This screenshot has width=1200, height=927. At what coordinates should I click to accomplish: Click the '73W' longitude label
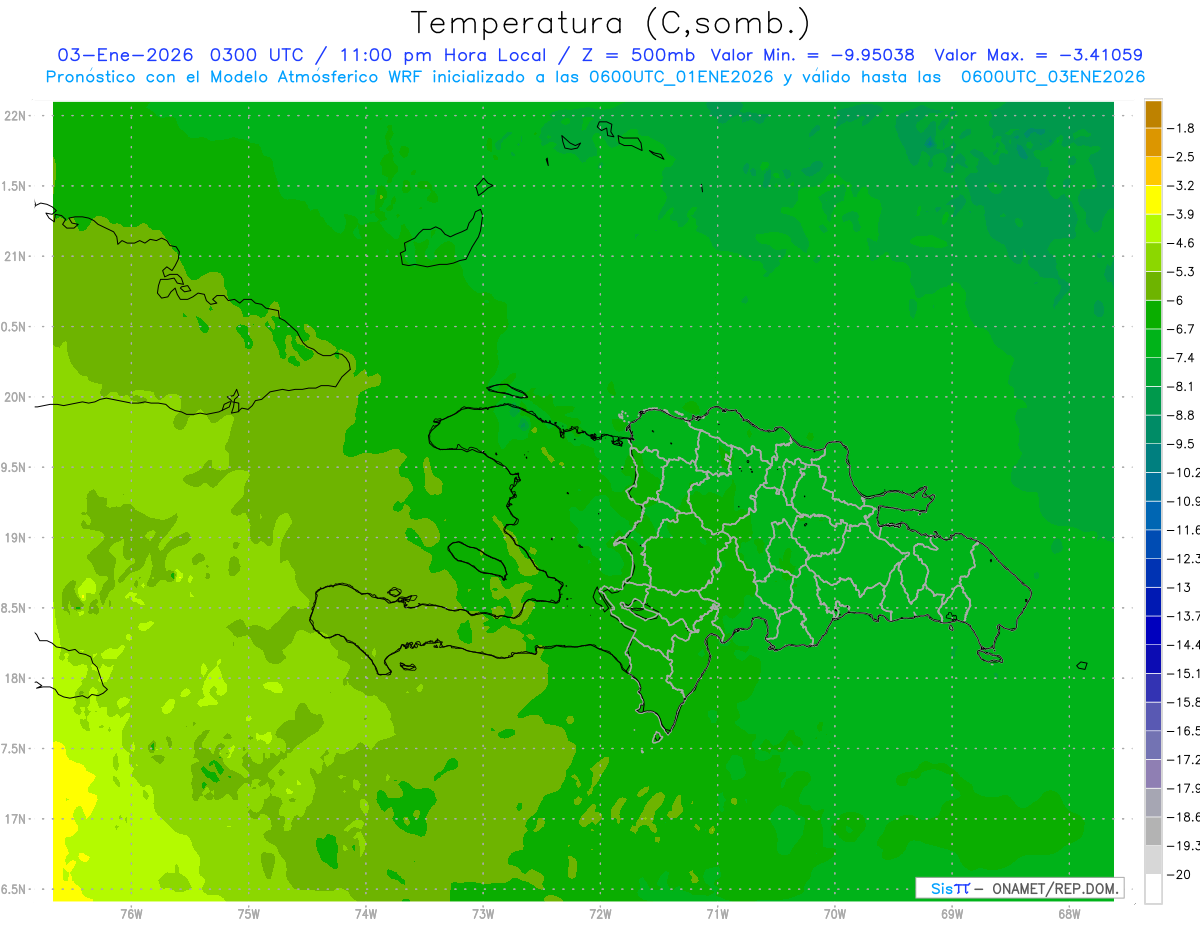483,913
